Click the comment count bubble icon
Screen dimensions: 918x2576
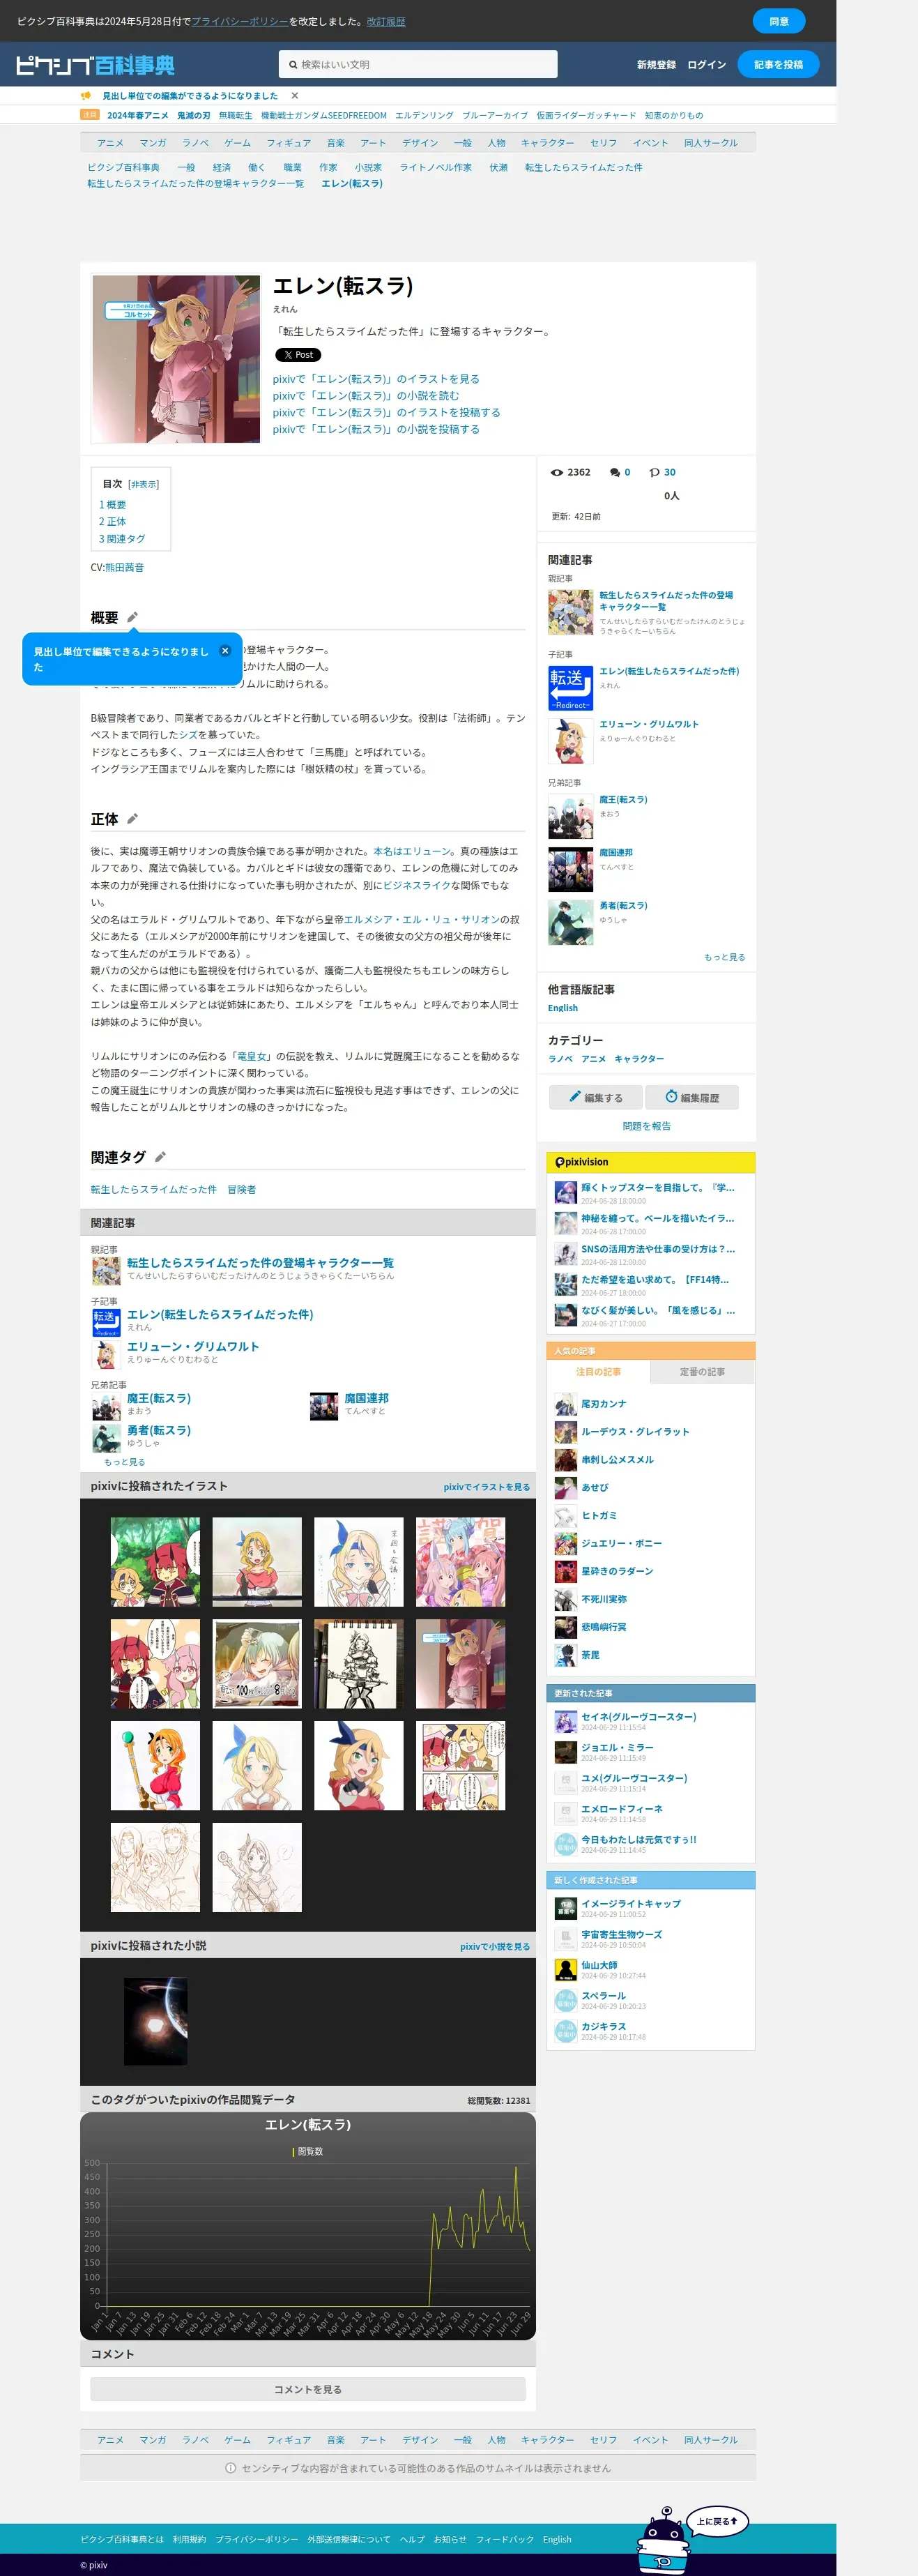[615, 472]
